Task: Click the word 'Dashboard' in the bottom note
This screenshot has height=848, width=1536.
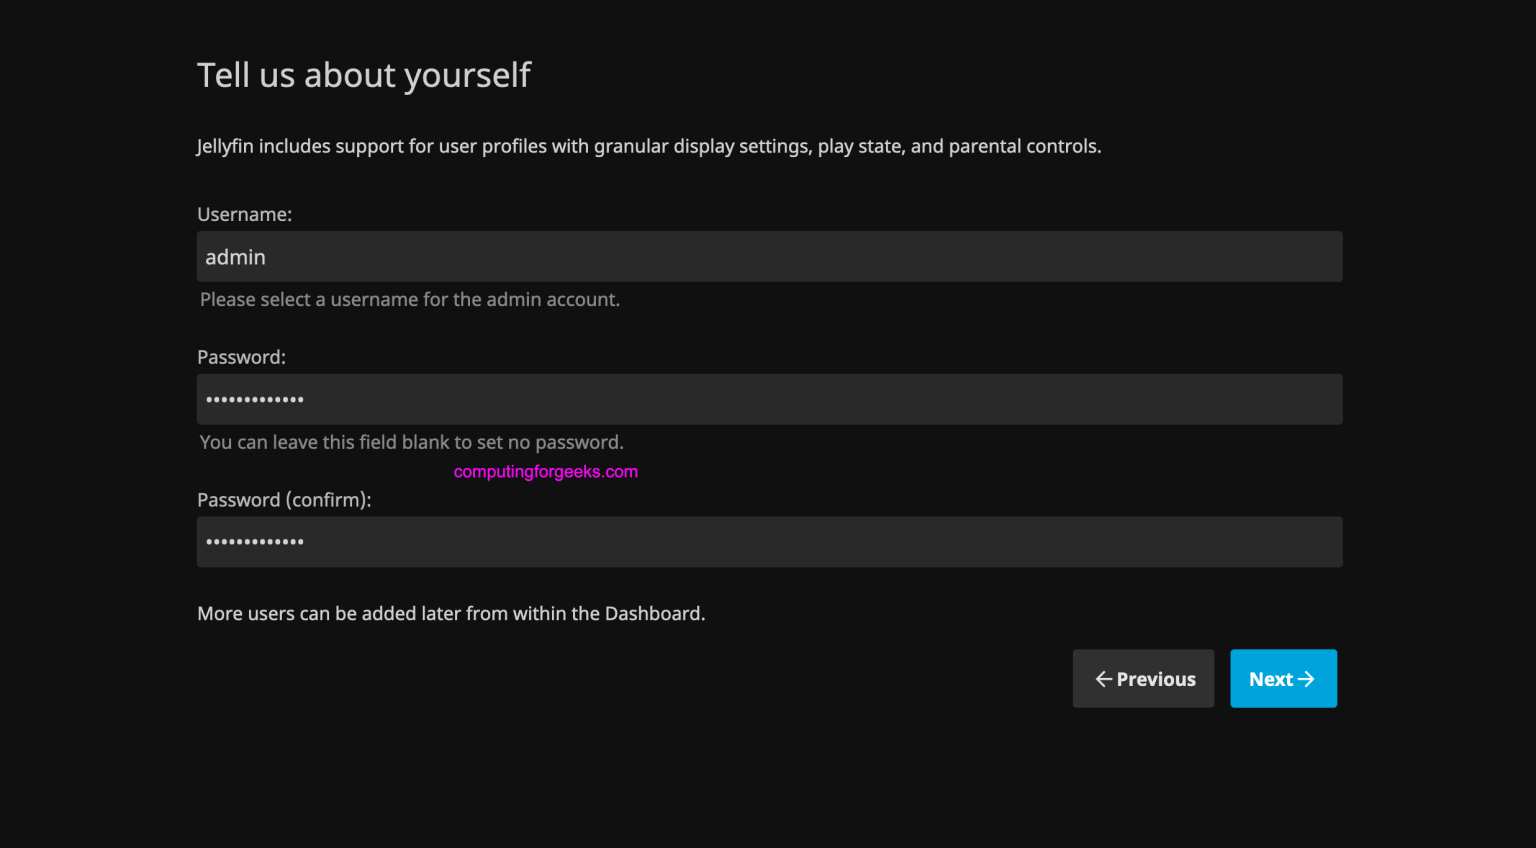Action: 652,613
